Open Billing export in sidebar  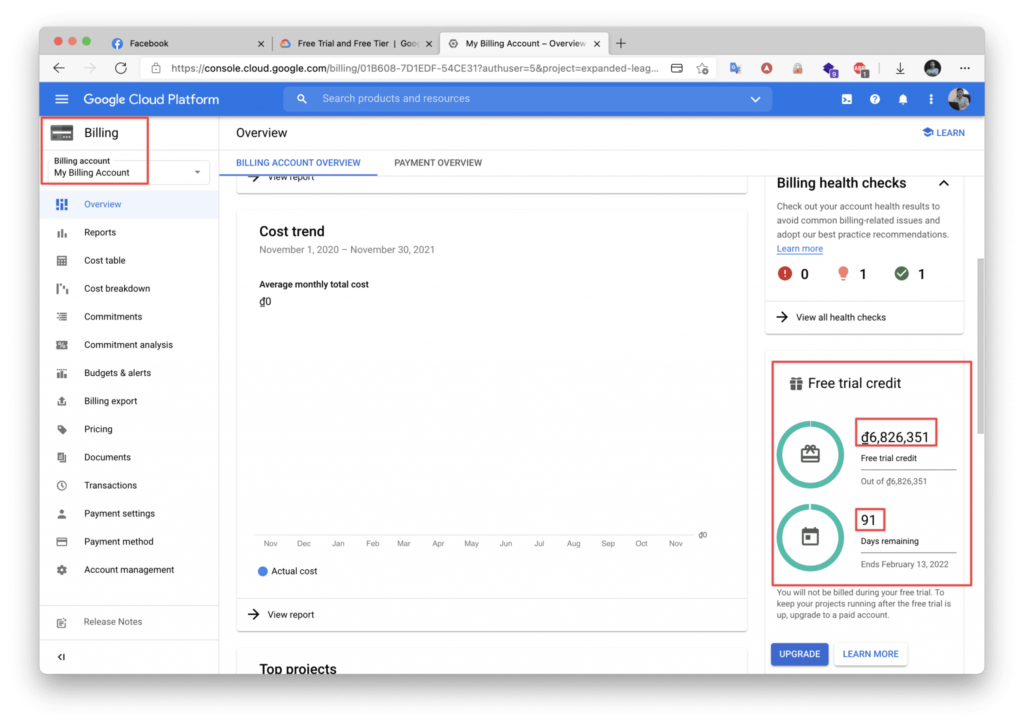click(x=110, y=401)
